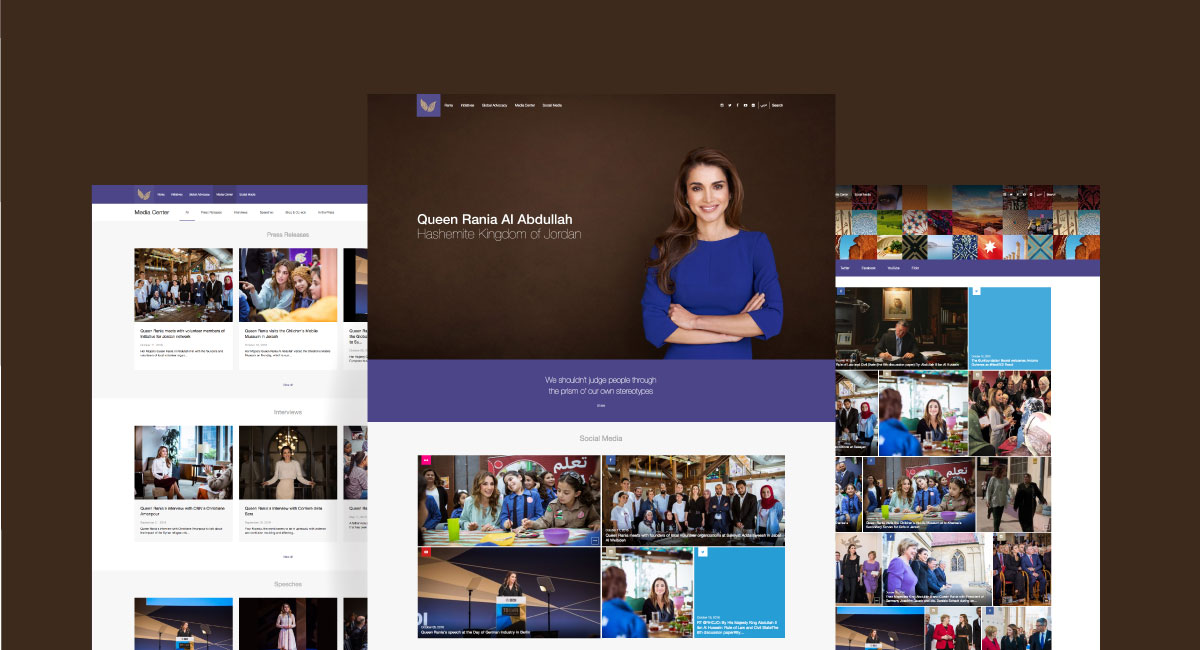Select the highlighted Media Center item in left page nav

[x=224, y=194]
